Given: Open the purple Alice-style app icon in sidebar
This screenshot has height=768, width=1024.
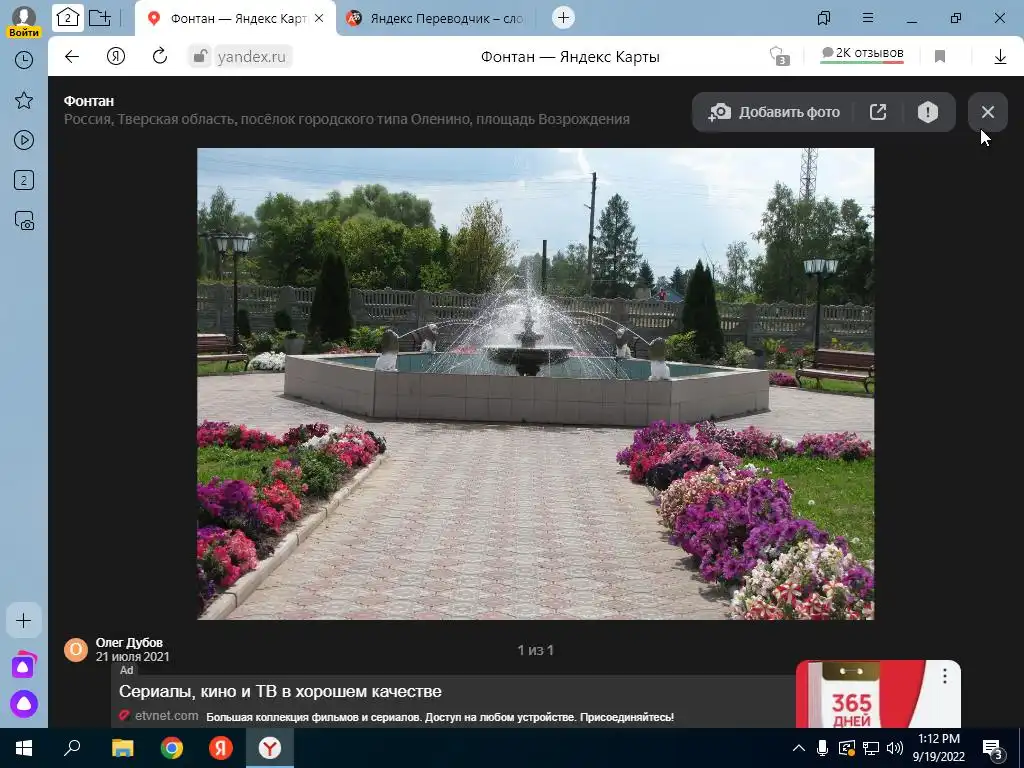Looking at the screenshot, I should point(24,665).
